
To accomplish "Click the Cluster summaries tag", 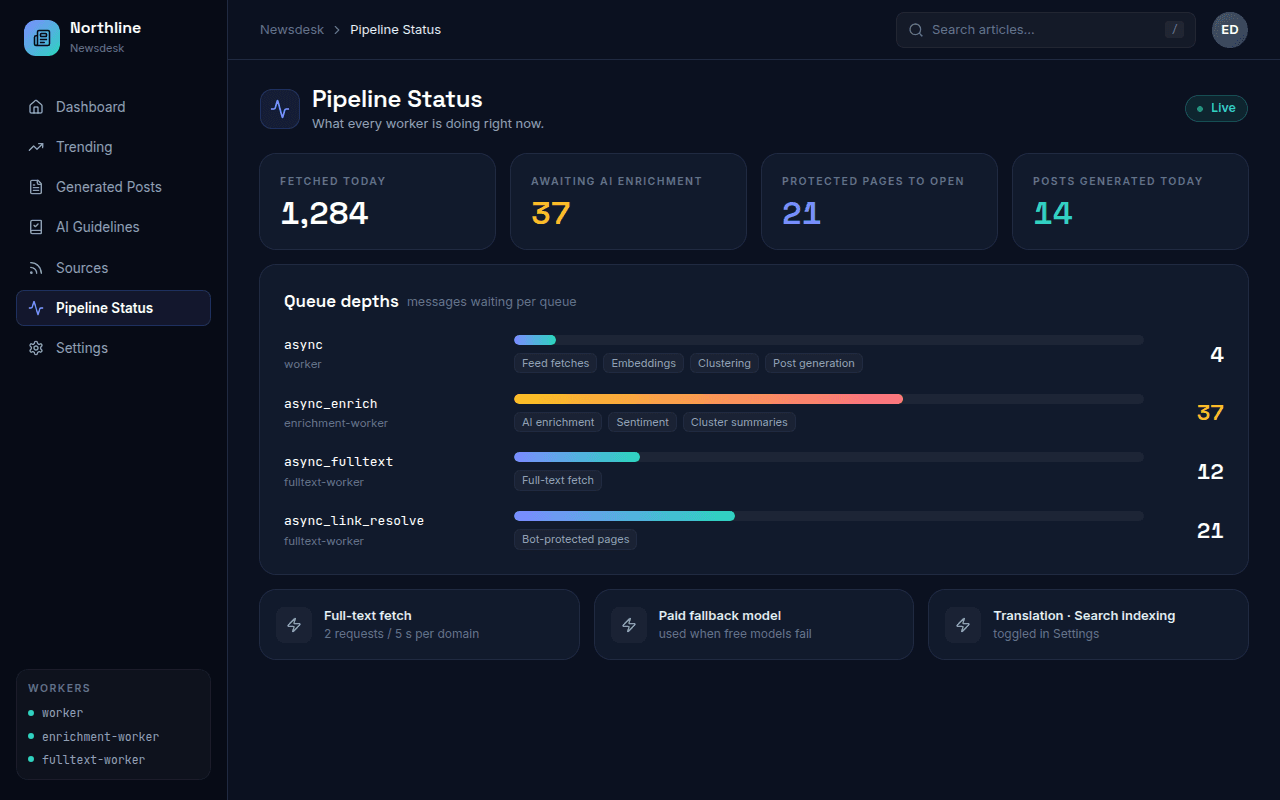I will (x=739, y=422).
